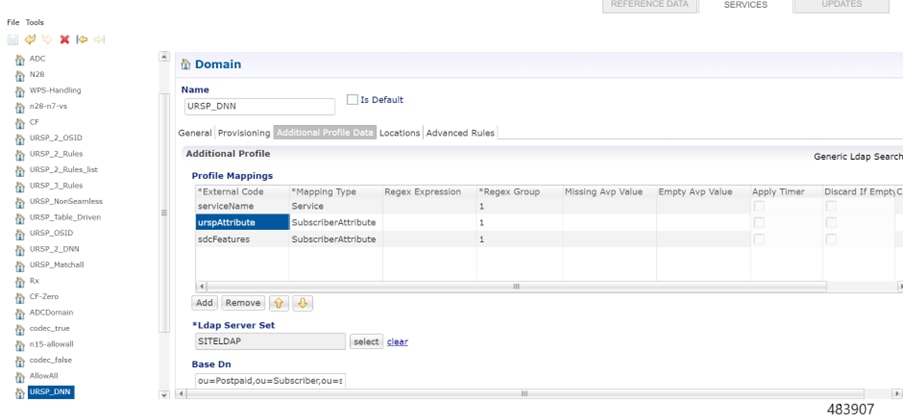Click the house icon beside Rx domain
The image size is (913, 420).
(20, 281)
